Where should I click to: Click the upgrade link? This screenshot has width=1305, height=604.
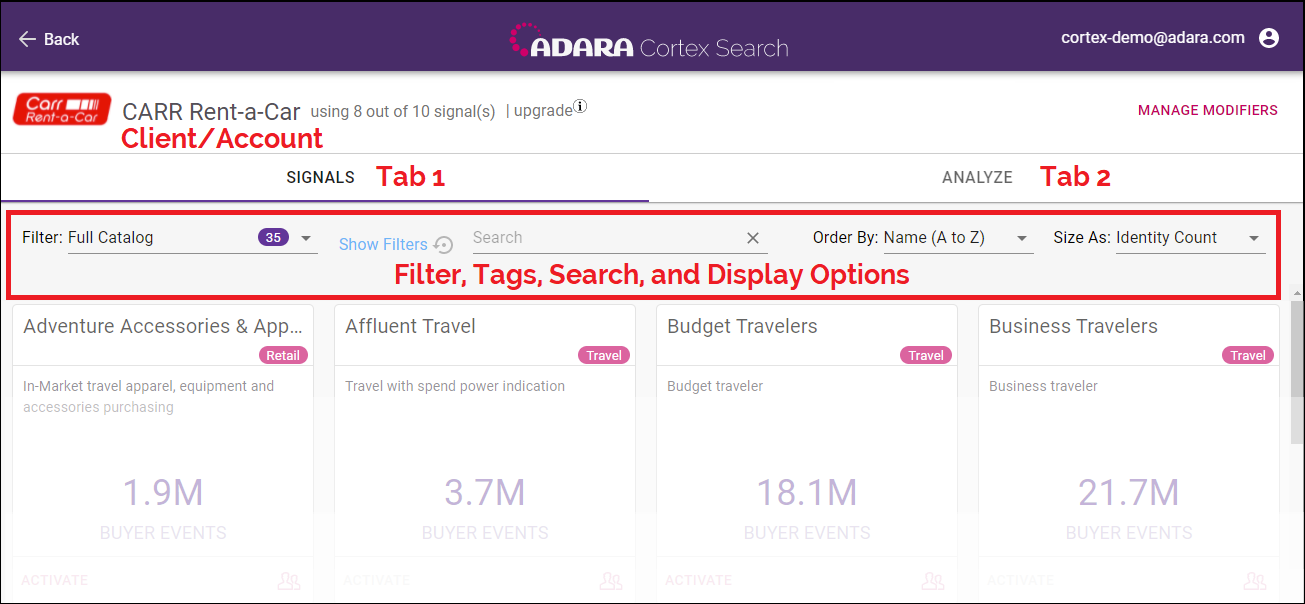click(x=543, y=111)
